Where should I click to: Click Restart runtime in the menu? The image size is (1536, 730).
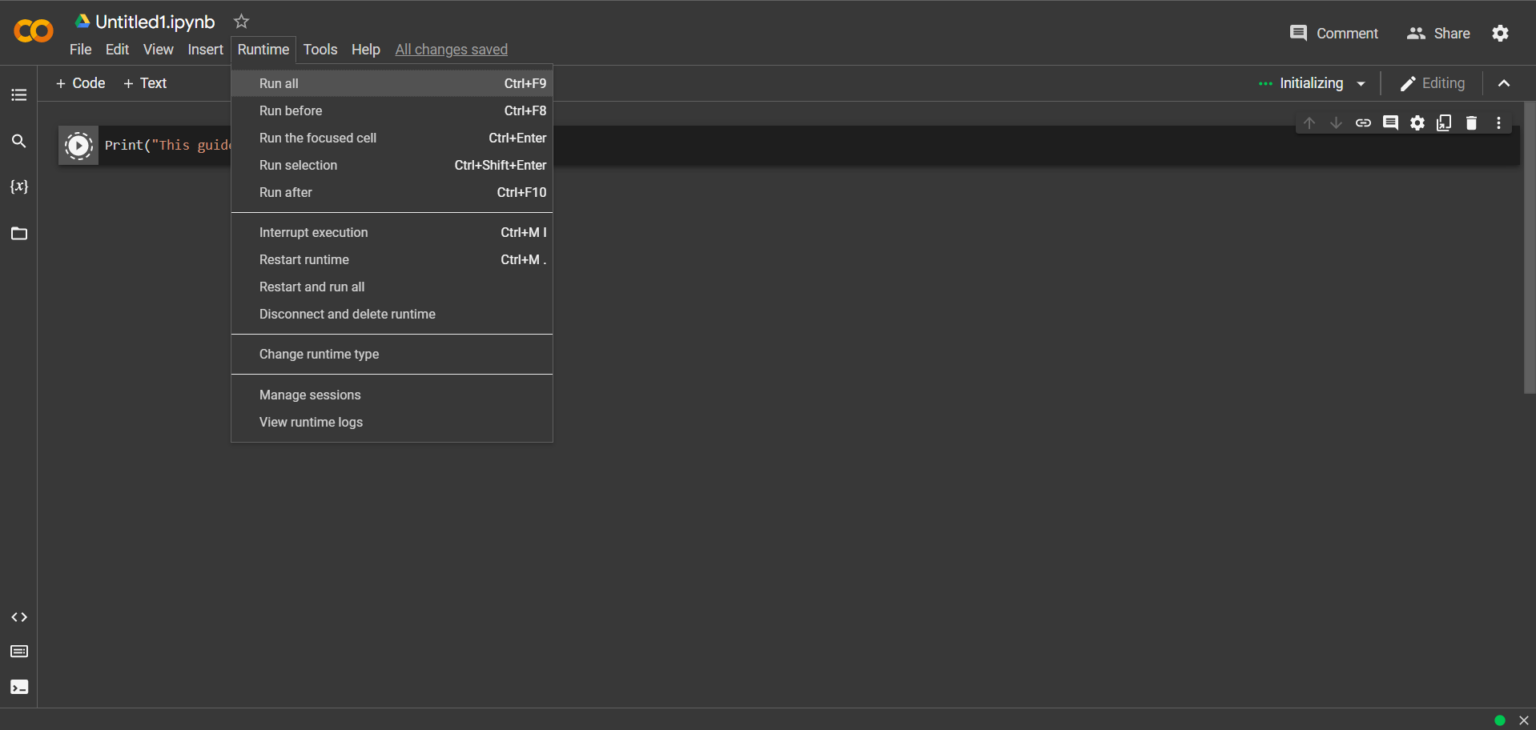304,260
